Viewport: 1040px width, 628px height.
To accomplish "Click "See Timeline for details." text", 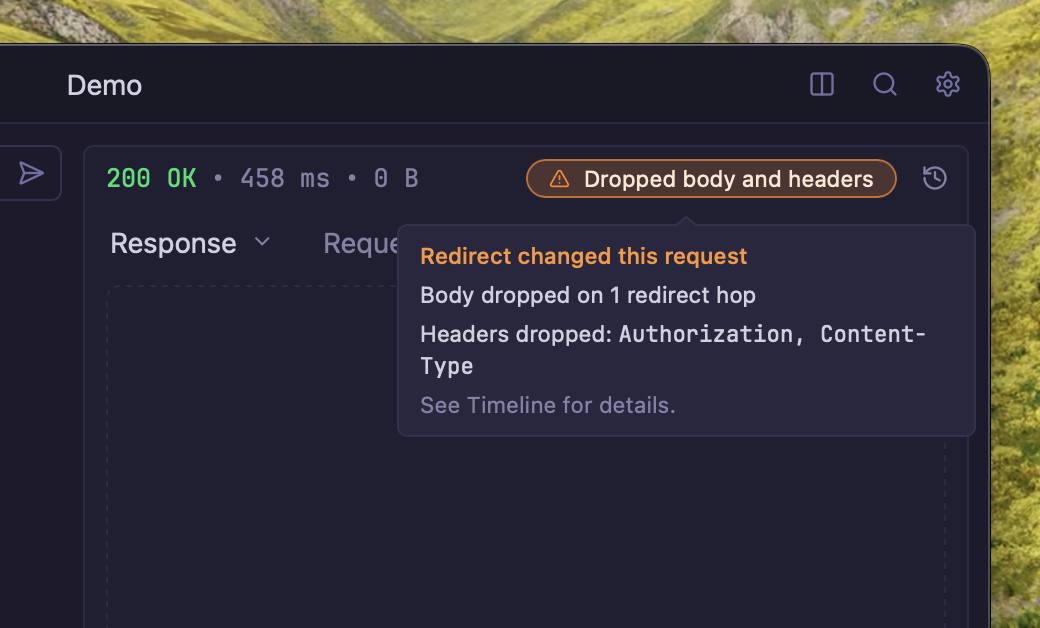I will coord(548,405).
